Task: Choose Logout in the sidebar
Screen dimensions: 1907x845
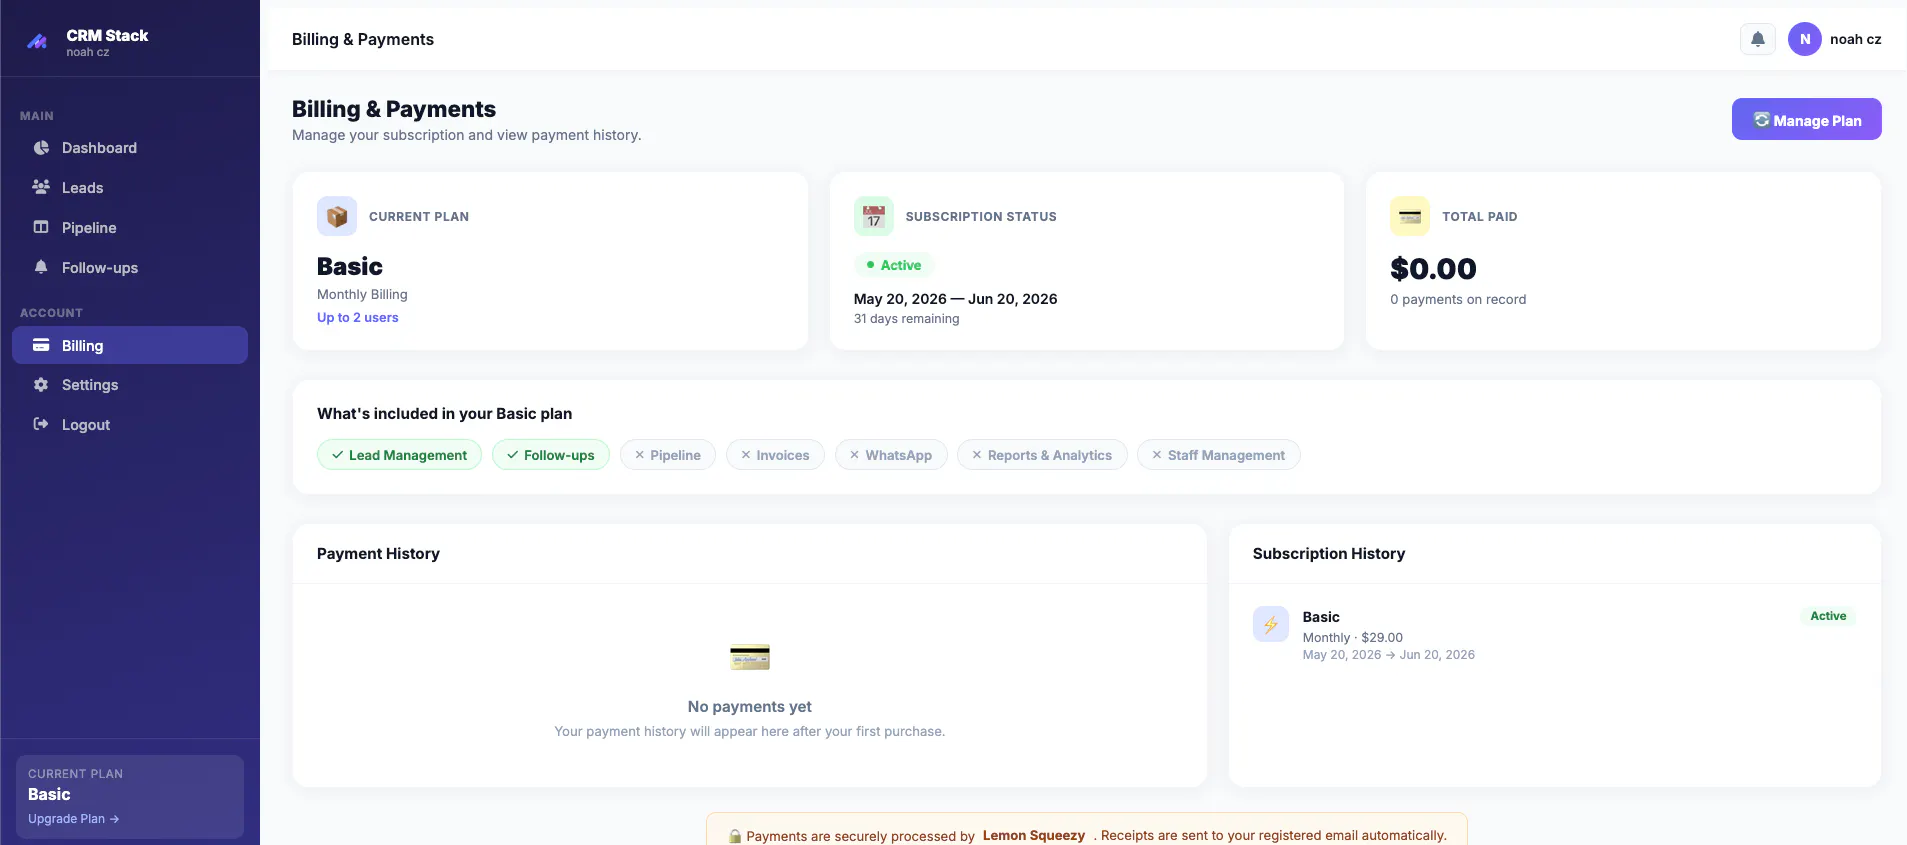Action: 130,424
